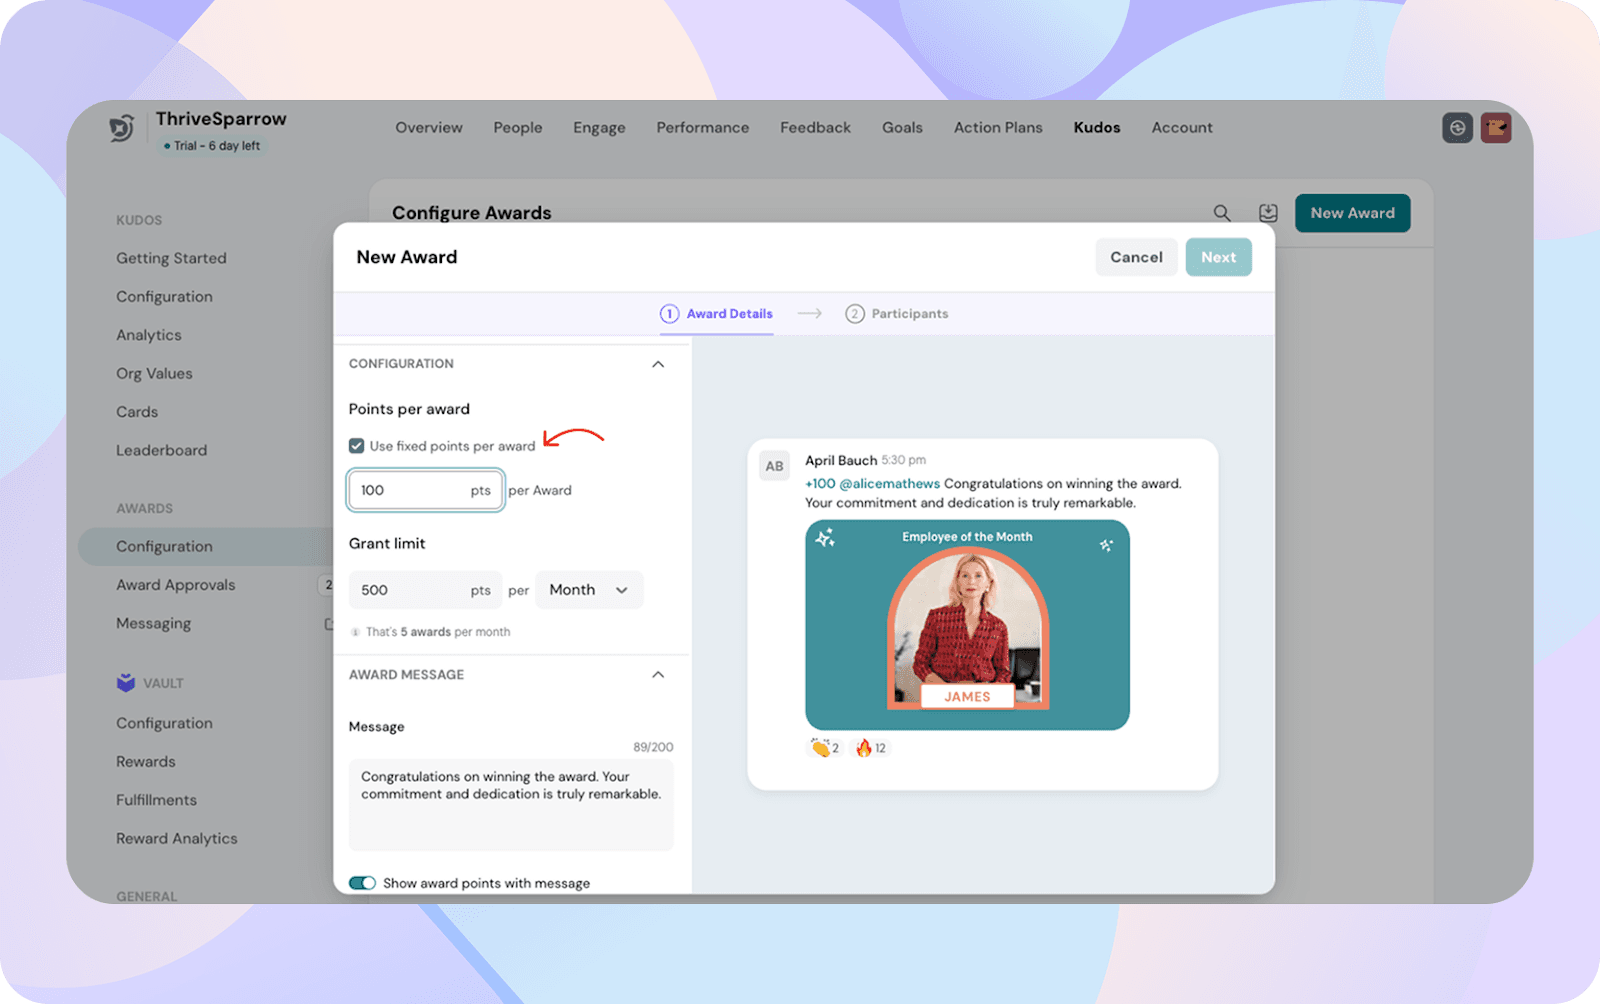Open Configuration under Vault section
This screenshot has height=1004, width=1600.
[x=164, y=723]
